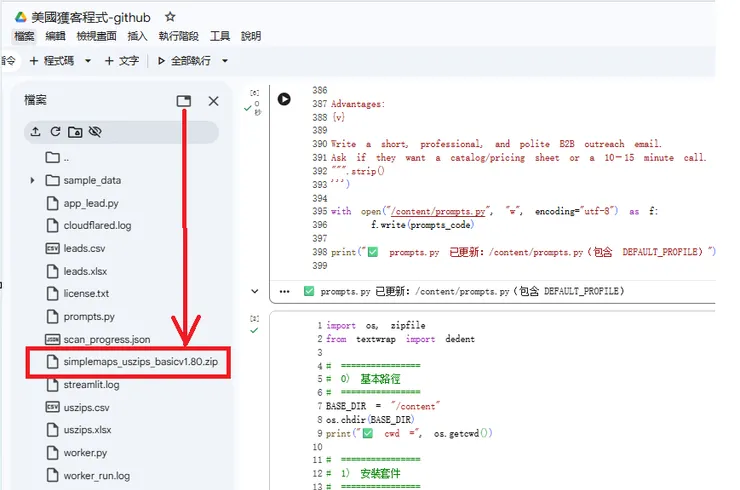The image size is (740, 490).
Task: Open the 工具 menu
Action: (x=220, y=36)
